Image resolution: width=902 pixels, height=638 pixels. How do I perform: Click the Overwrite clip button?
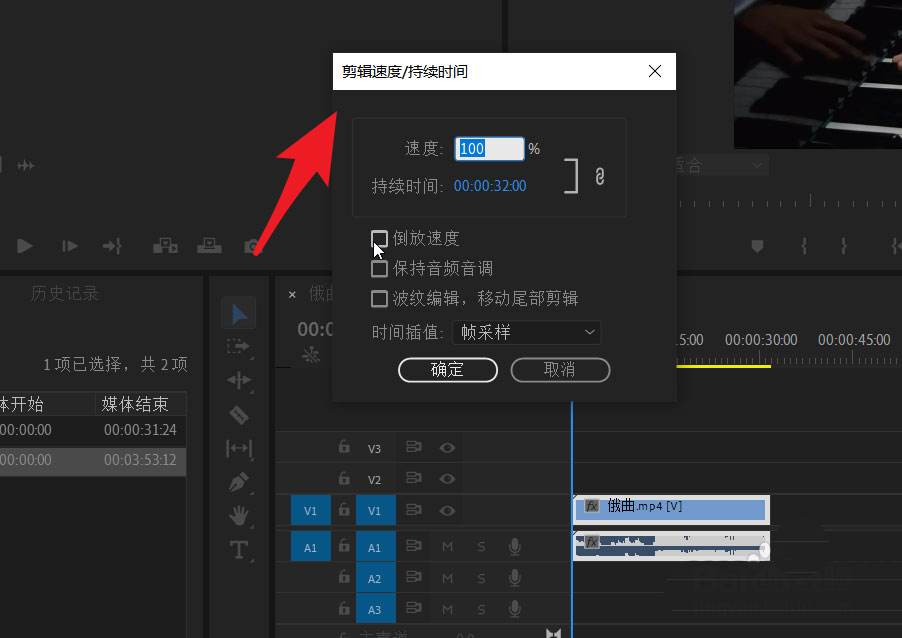pos(209,246)
